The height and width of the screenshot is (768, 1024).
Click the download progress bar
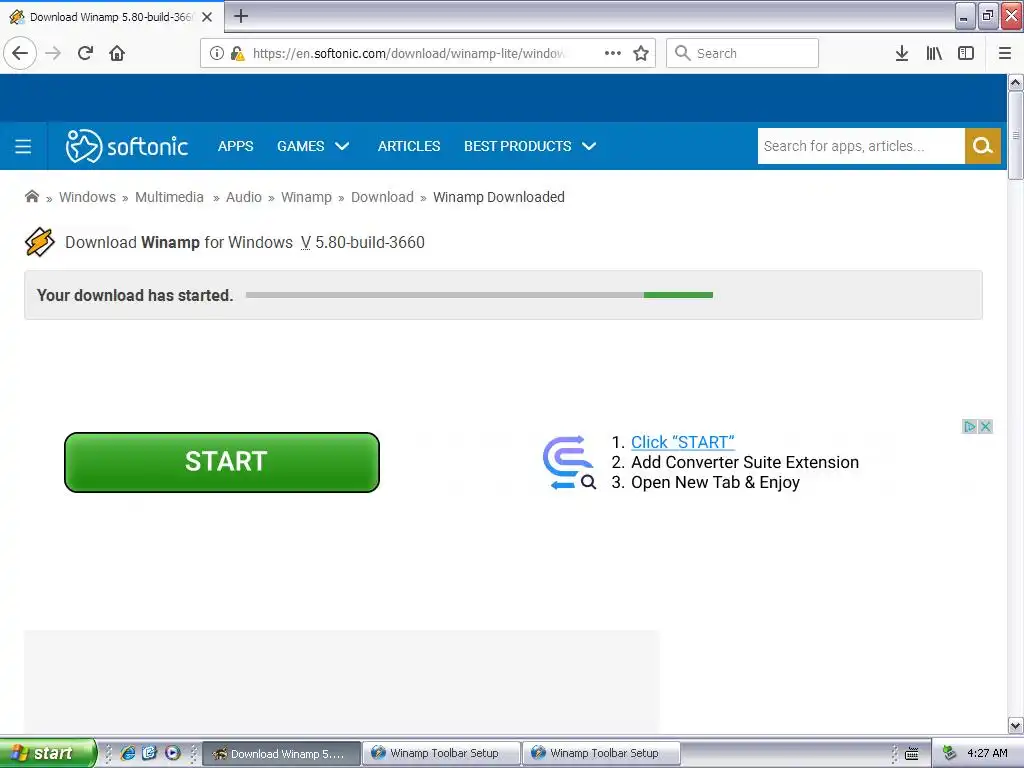(479, 295)
